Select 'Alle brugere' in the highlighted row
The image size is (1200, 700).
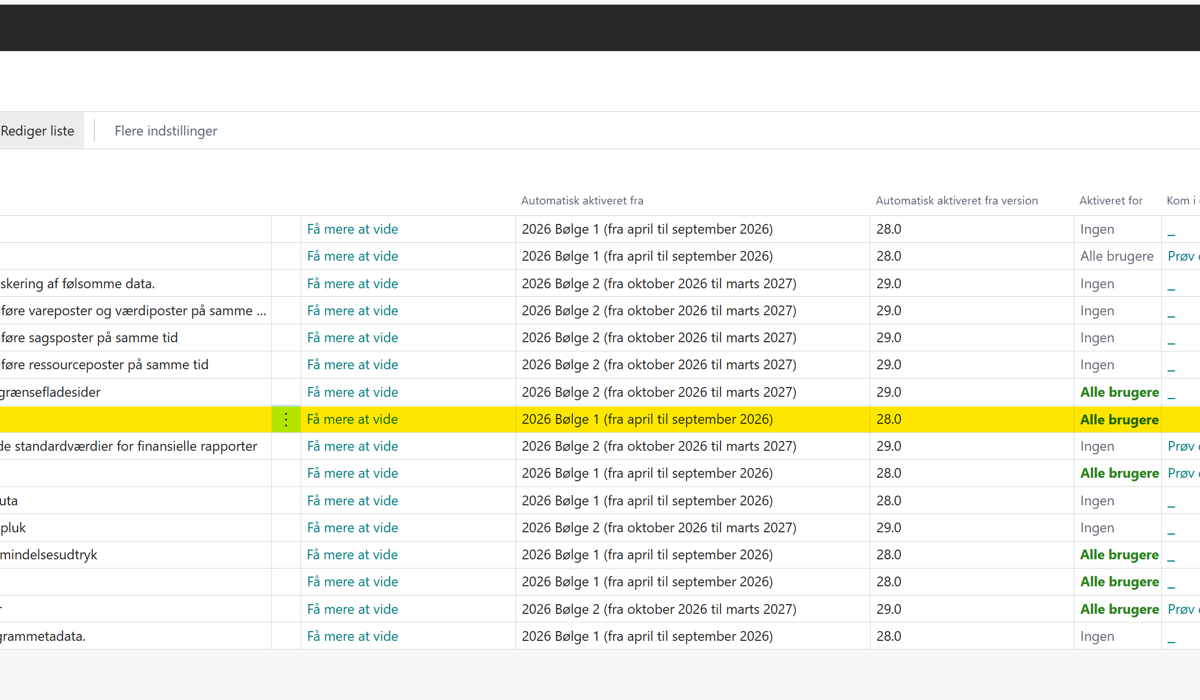(x=1119, y=420)
